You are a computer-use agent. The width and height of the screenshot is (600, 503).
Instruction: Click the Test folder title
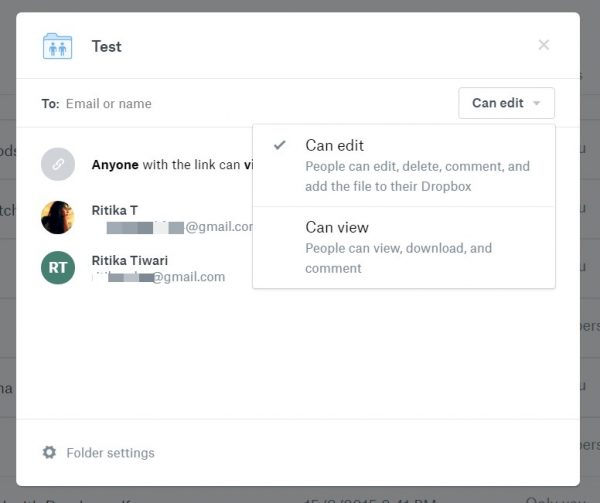click(106, 47)
